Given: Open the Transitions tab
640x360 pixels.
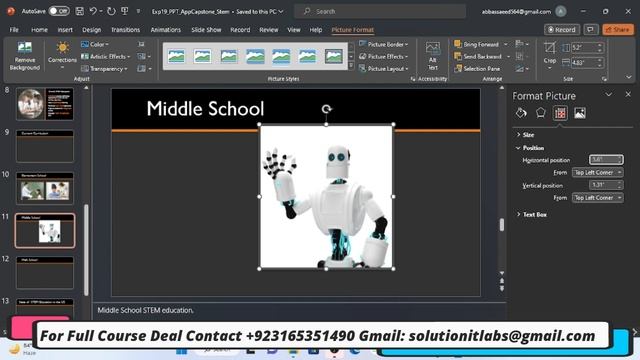Looking at the screenshot, I should (125, 30).
